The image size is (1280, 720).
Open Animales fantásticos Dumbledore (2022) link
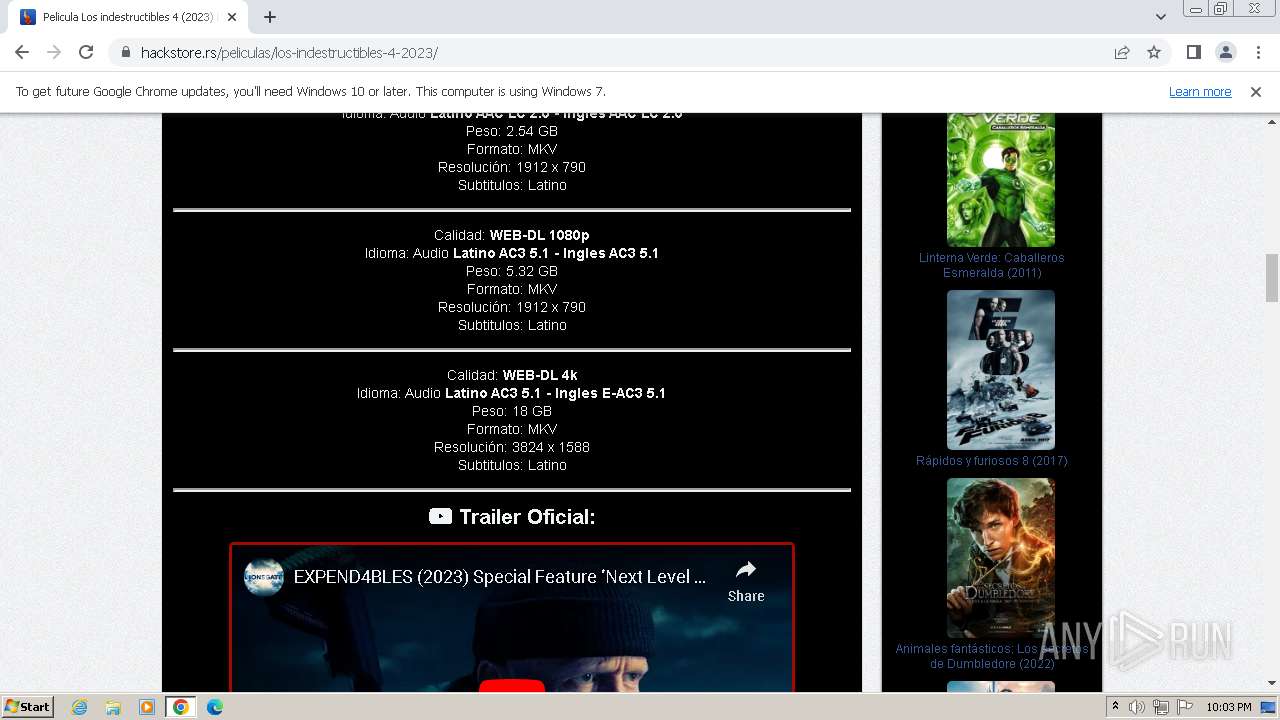point(992,656)
